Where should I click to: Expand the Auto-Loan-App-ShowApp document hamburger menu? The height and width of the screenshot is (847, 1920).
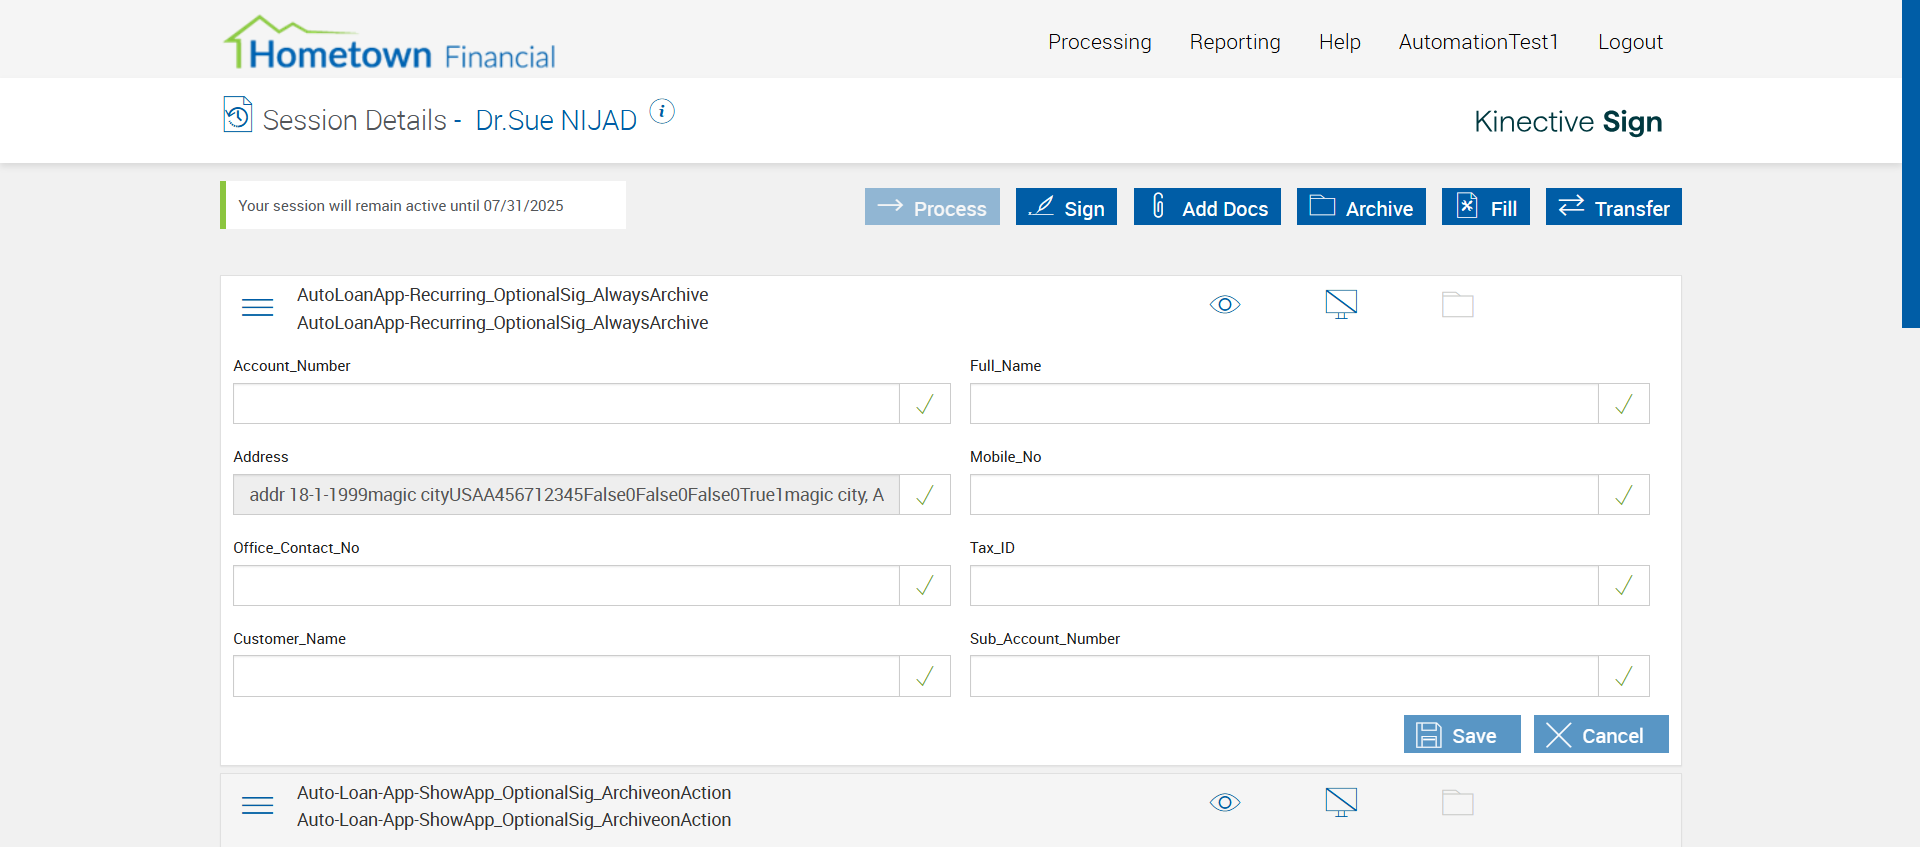(x=258, y=805)
